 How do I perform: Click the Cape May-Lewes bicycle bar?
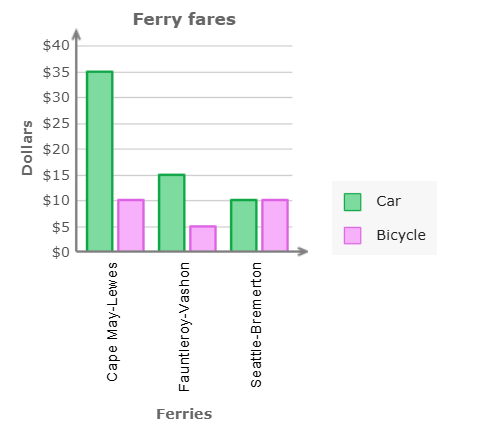(131, 225)
